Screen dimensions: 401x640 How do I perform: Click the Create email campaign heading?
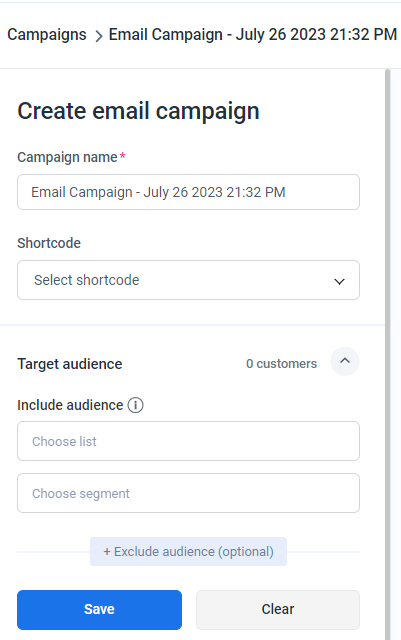(138, 111)
